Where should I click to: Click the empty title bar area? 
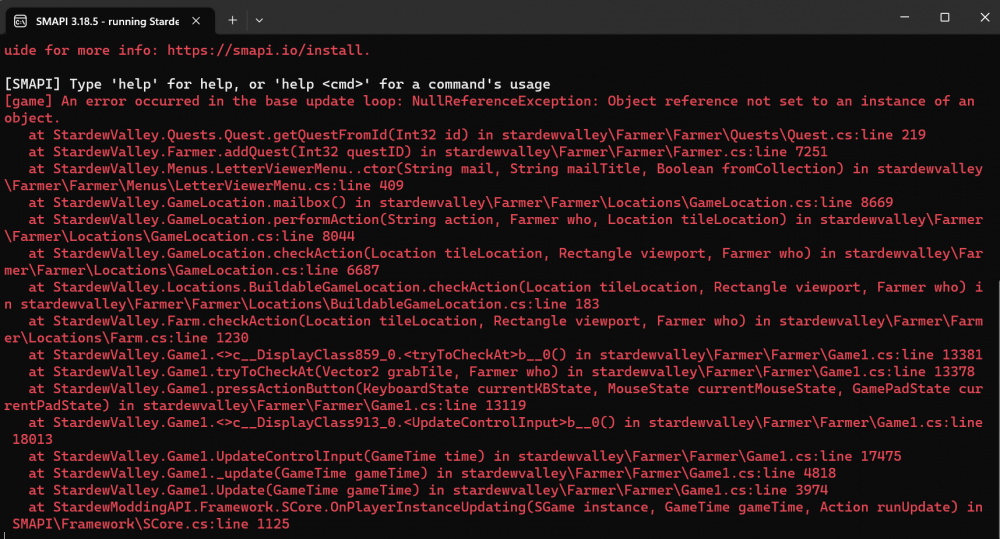pyautogui.click(x=574, y=17)
